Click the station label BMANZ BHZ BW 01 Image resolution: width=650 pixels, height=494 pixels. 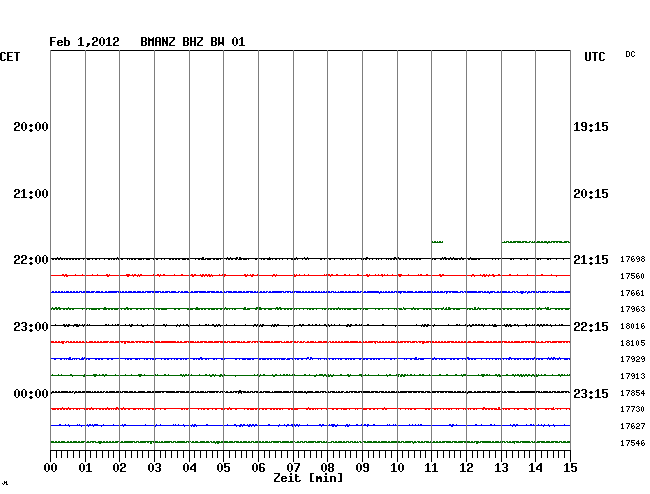[193, 42]
